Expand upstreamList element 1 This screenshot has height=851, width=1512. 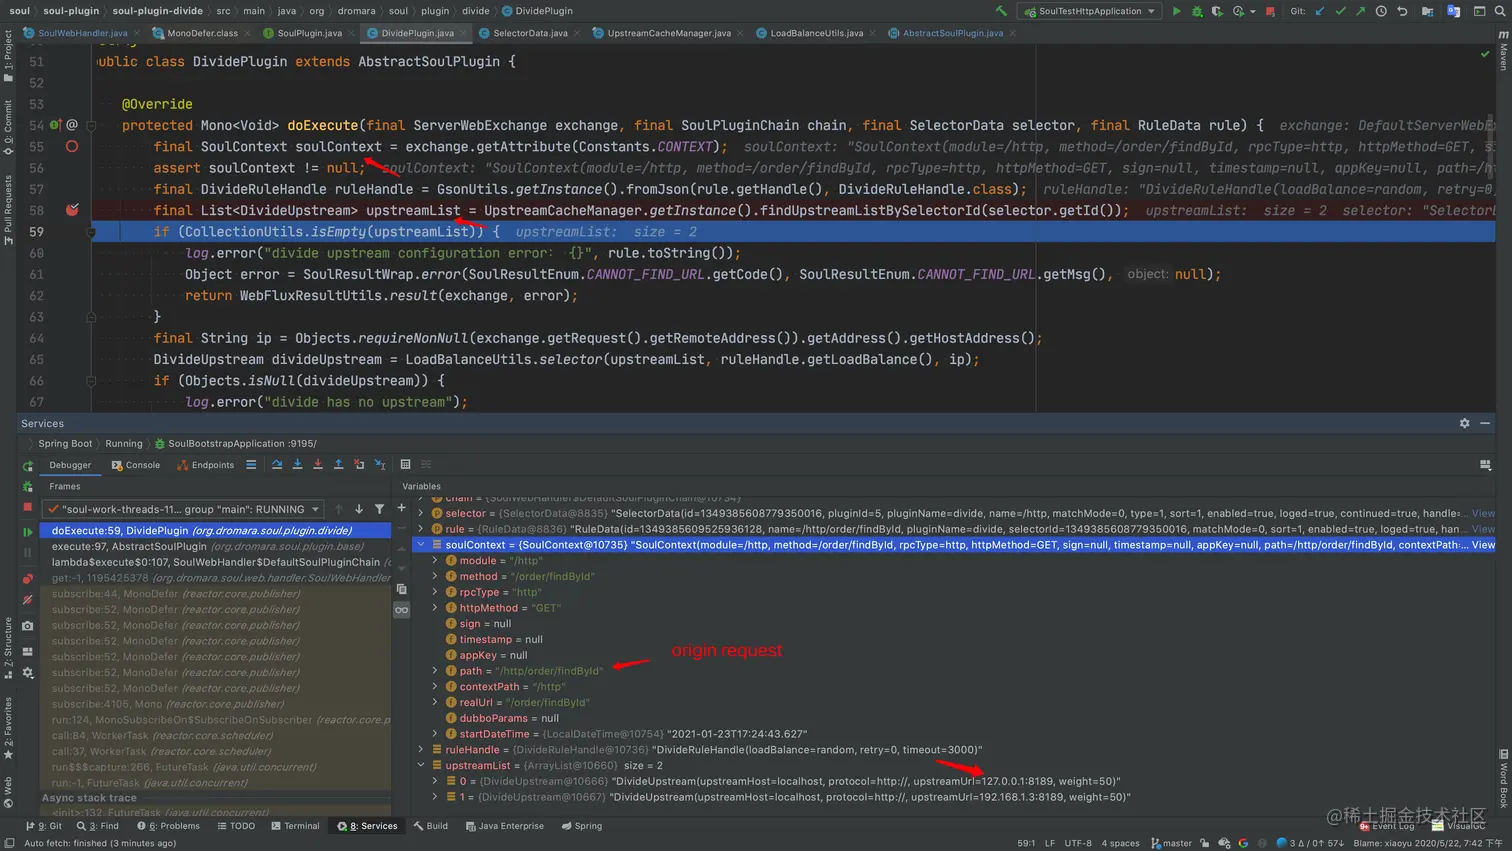click(435, 798)
